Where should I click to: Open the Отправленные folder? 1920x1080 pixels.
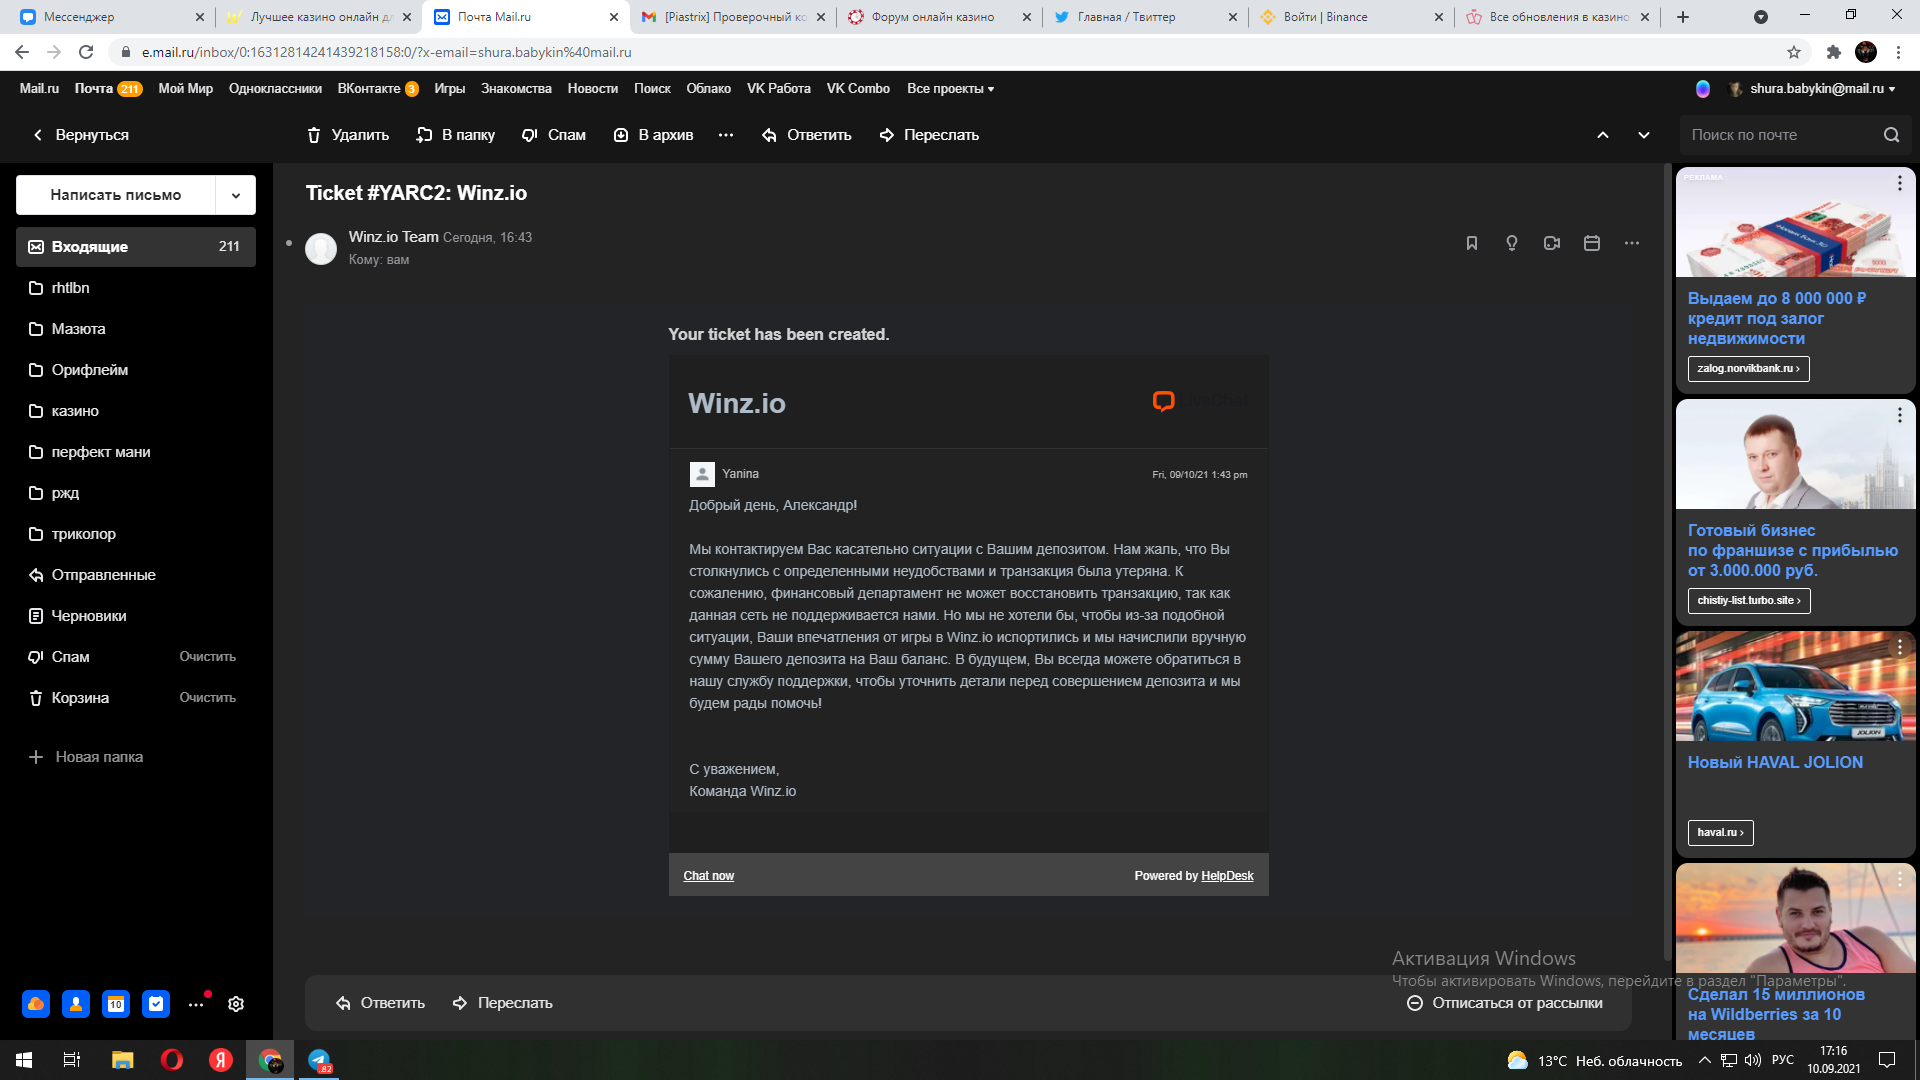click(136, 575)
